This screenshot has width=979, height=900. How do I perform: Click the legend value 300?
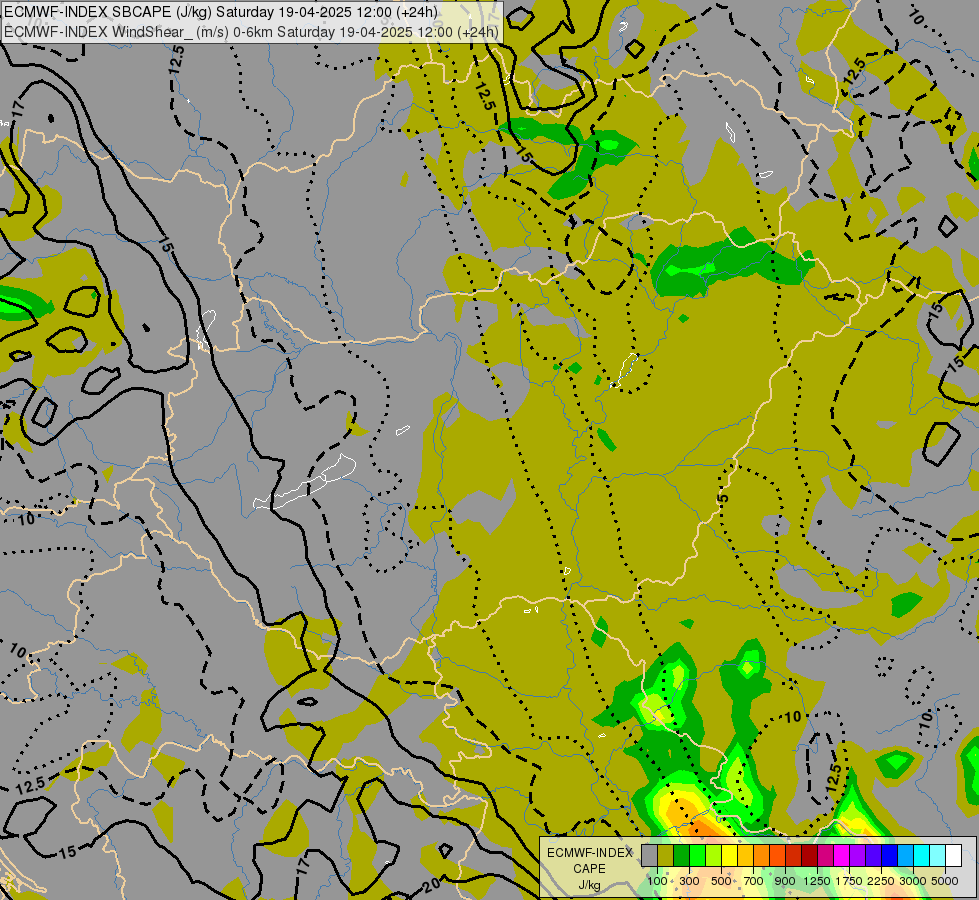[689, 881]
